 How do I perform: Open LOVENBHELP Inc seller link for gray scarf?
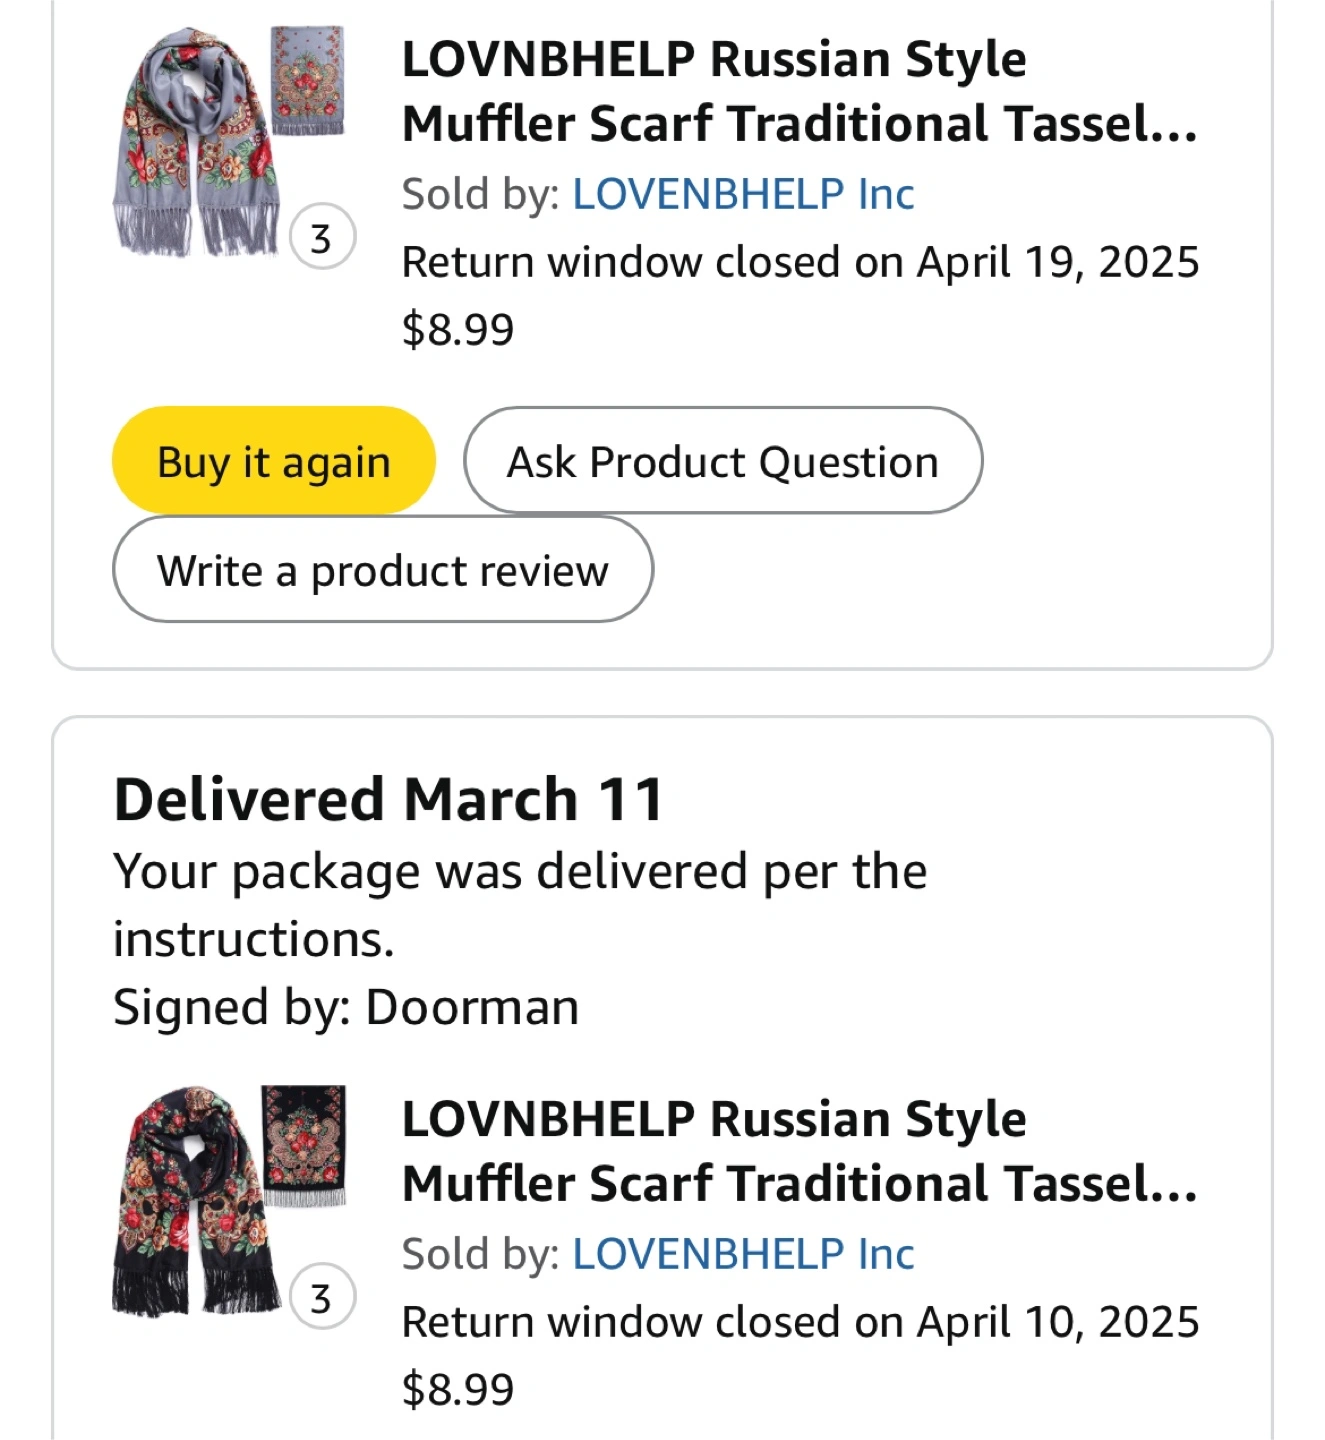pos(743,194)
